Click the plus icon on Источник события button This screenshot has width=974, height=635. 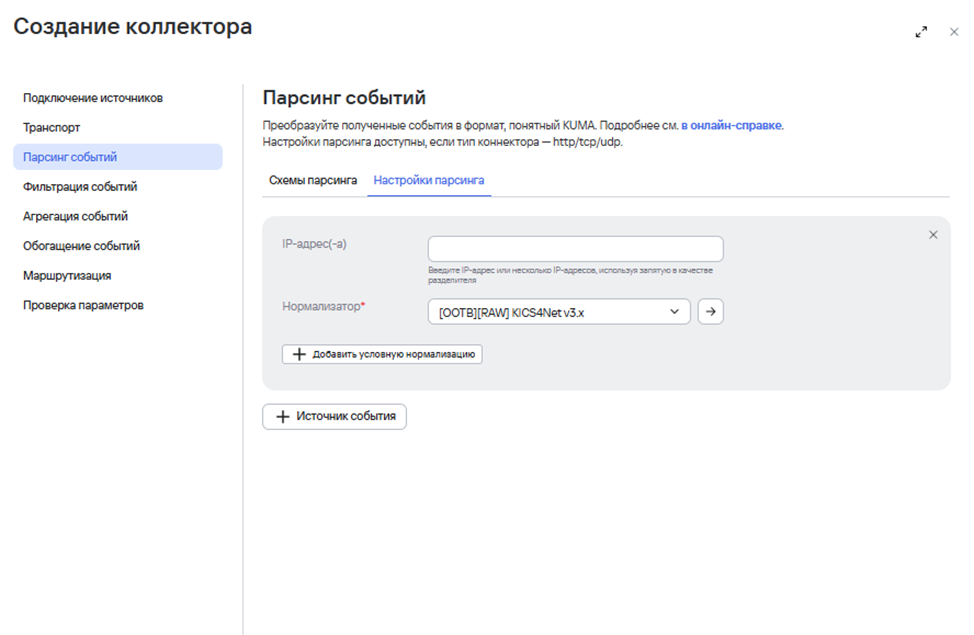(283, 416)
